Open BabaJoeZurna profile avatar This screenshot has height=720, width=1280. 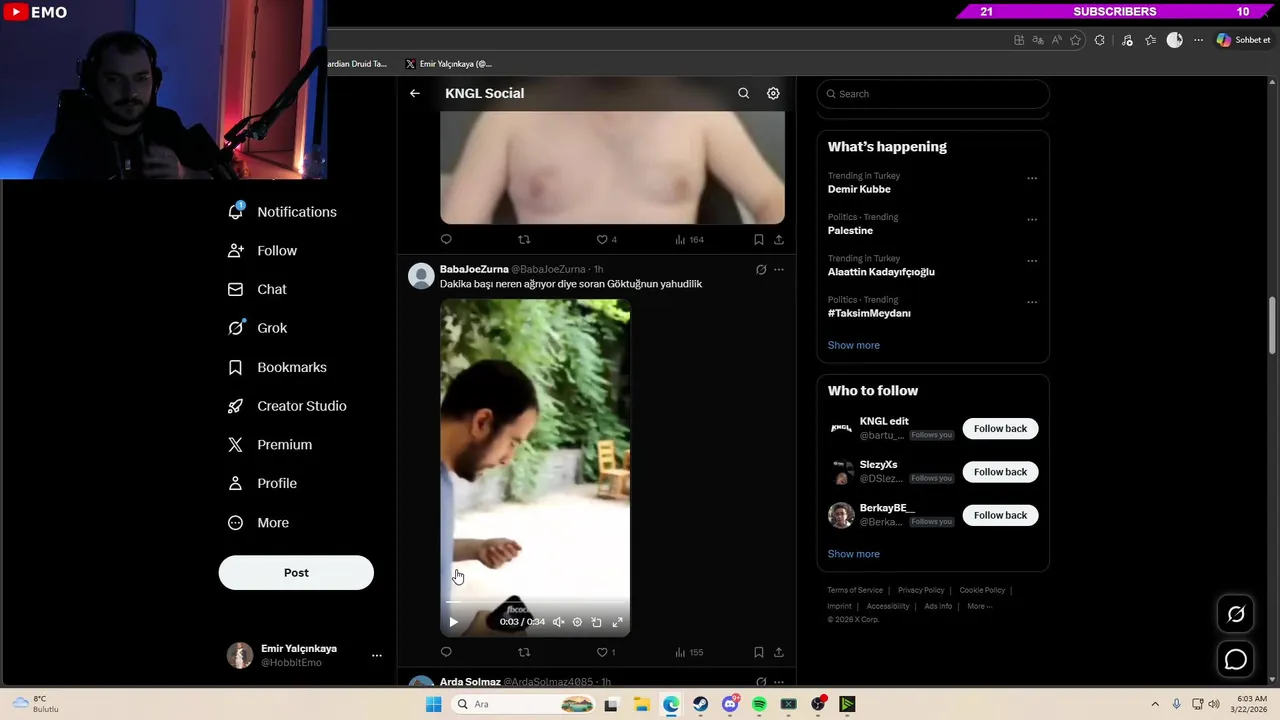pos(421,275)
